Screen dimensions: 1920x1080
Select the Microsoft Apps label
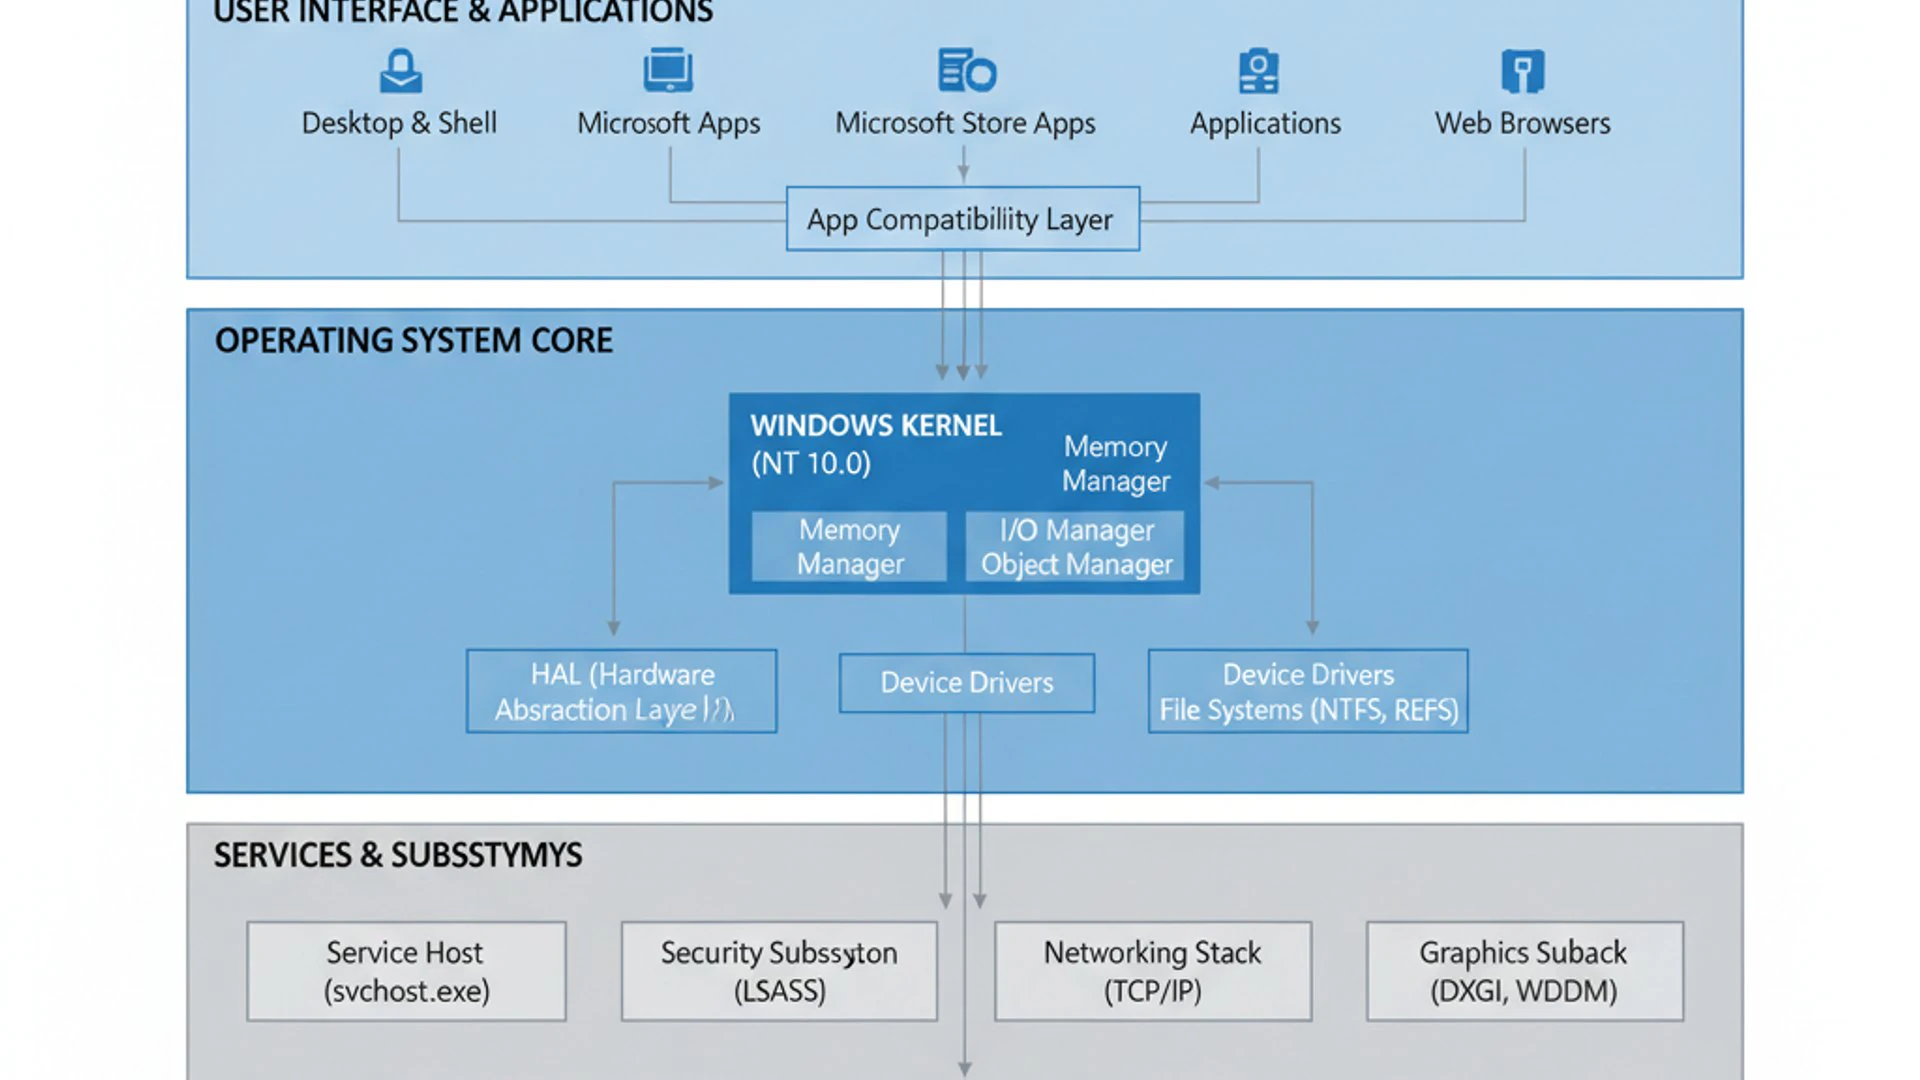[668, 124]
